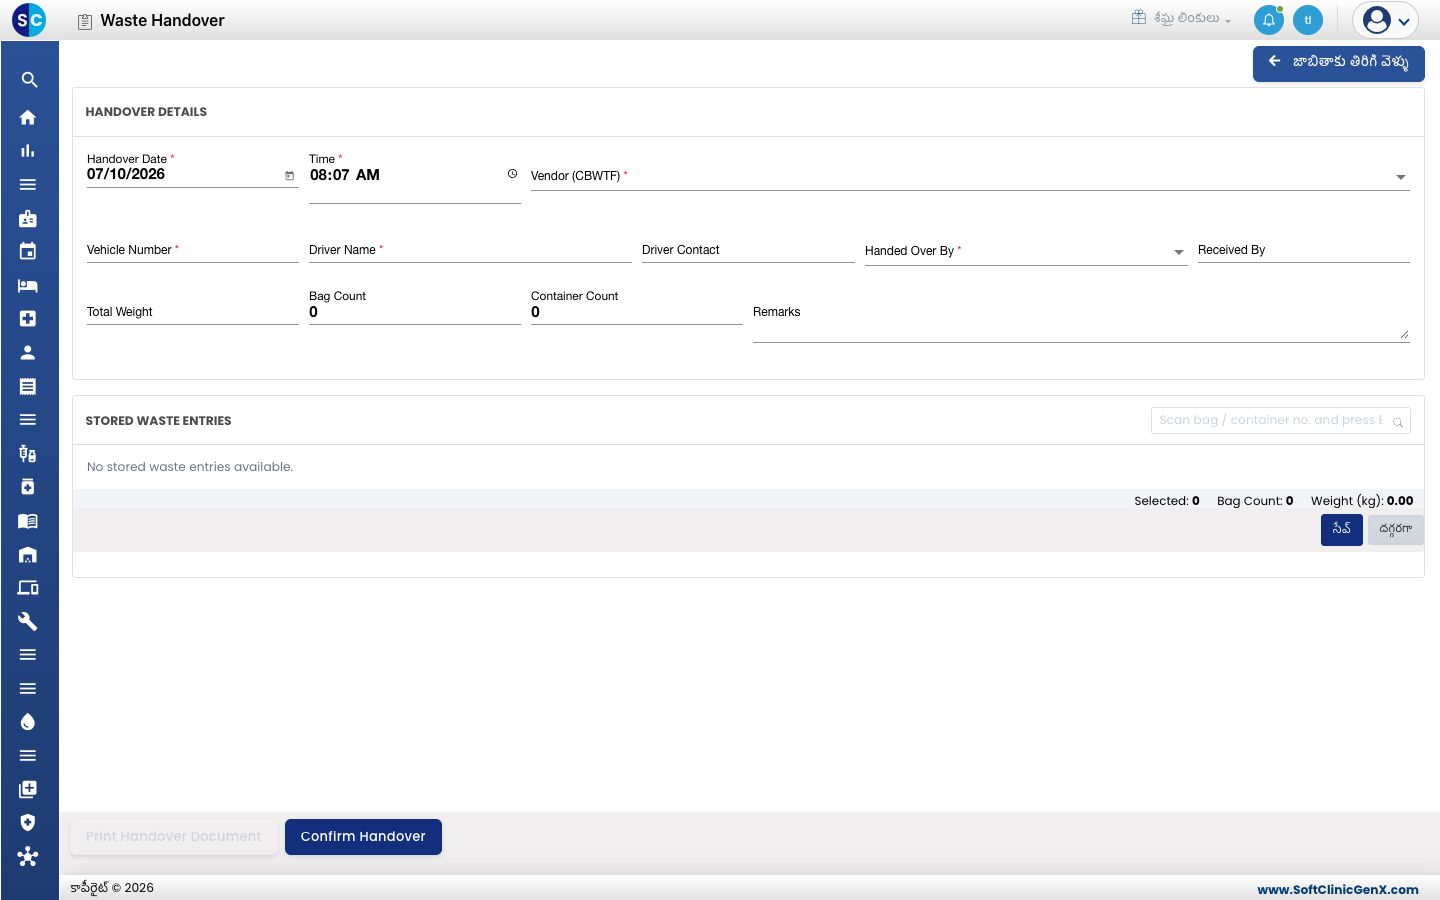Go back to list button
Image resolution: width=1440 pixels, height=900 pixels.
pyautogui.click(x=1338, y=63)
